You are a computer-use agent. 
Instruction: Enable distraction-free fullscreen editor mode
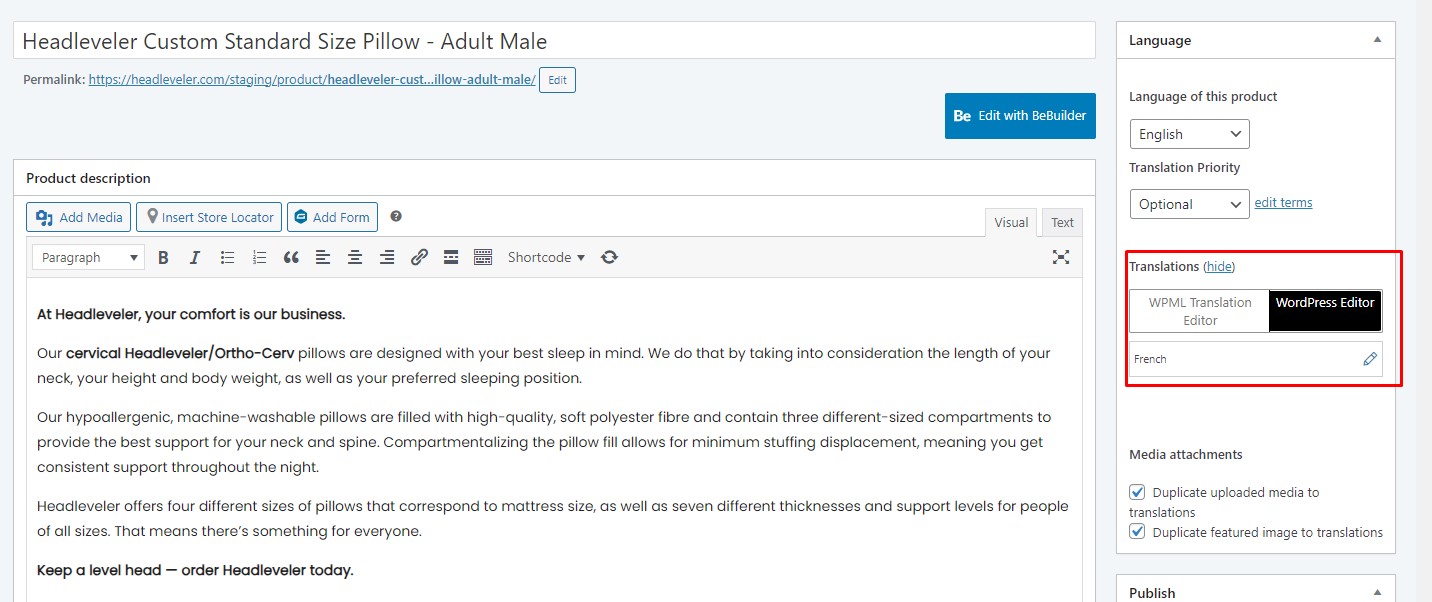tap(1061, 257)
